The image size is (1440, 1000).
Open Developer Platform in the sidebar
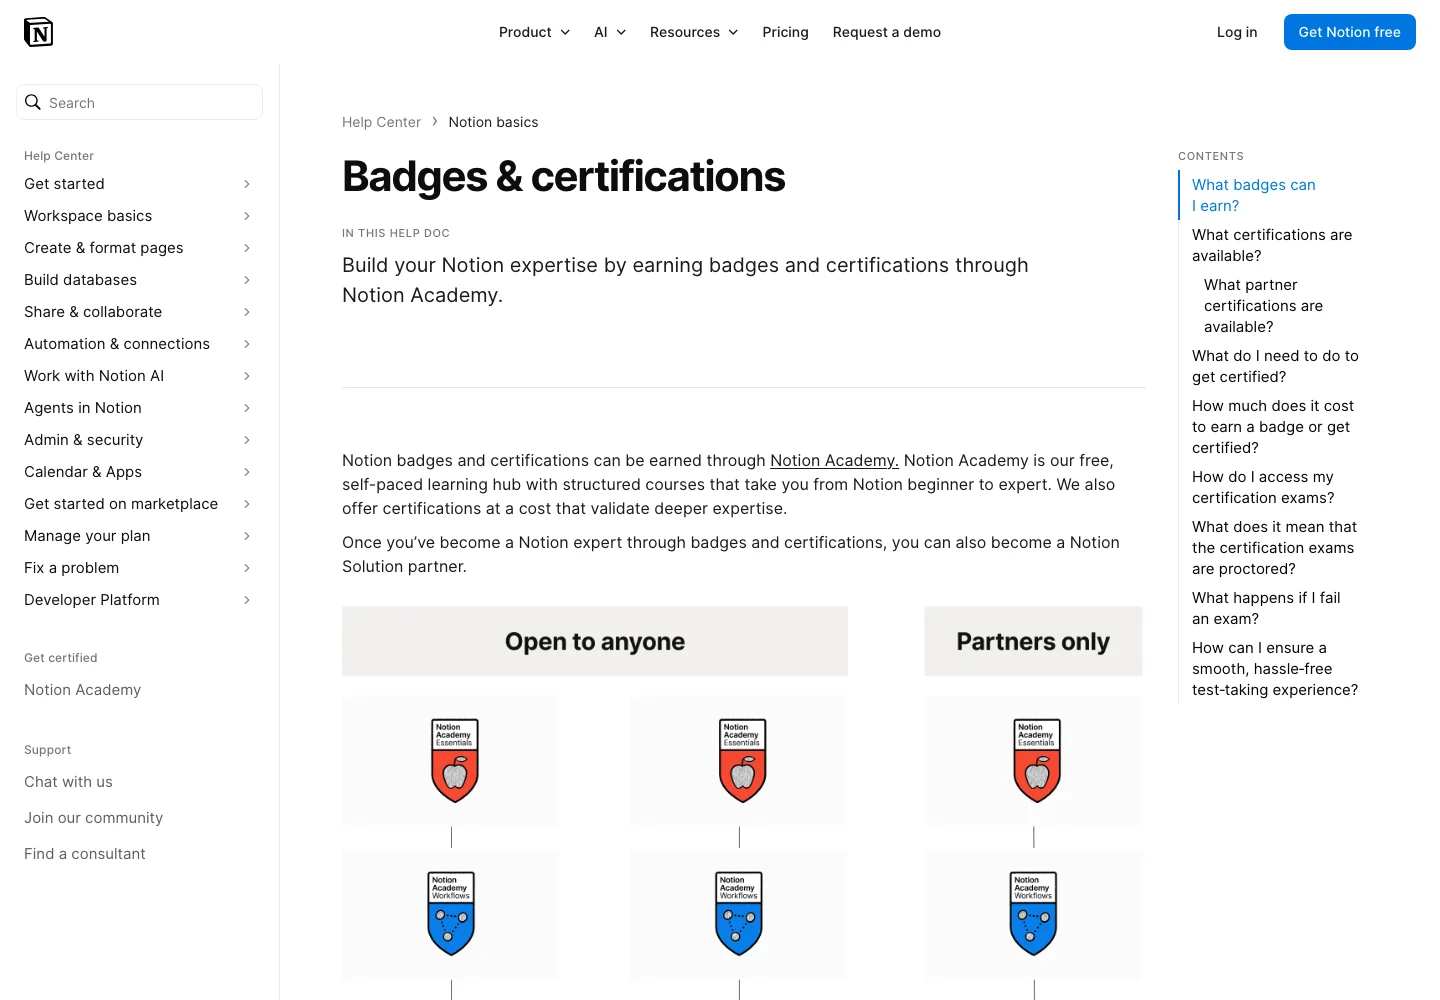92,600
